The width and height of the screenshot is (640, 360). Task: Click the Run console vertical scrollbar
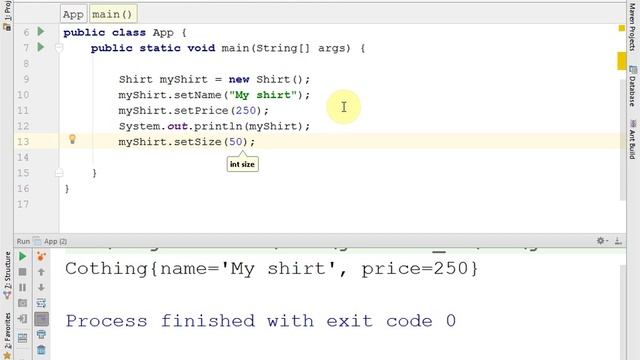click(x=622, y=312)
